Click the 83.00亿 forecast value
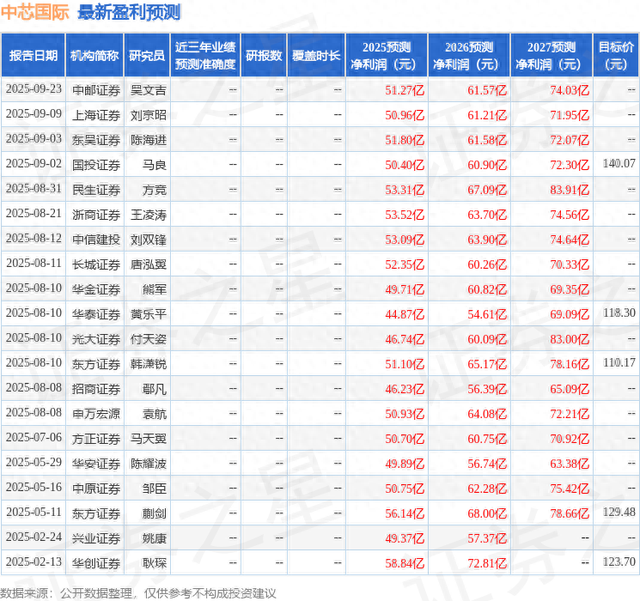 click(569, 339)
